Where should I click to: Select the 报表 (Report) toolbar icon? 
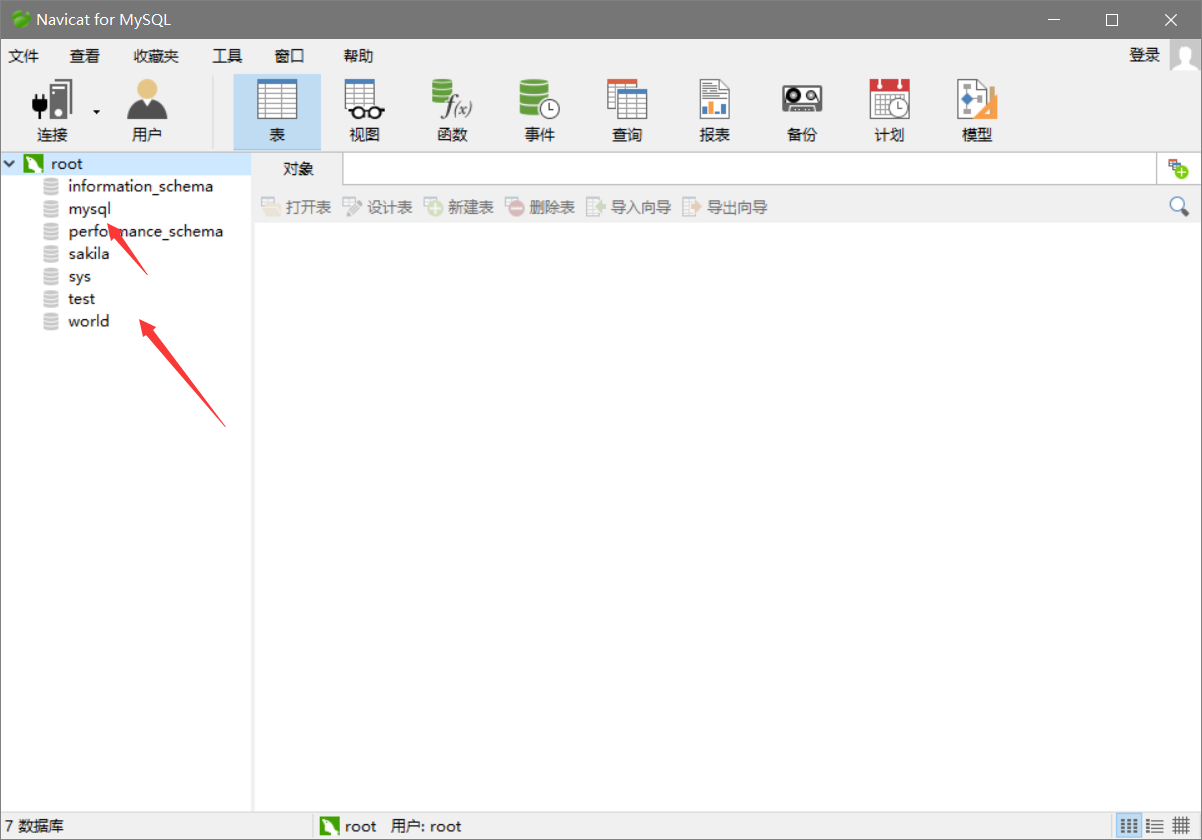point(715,111)
